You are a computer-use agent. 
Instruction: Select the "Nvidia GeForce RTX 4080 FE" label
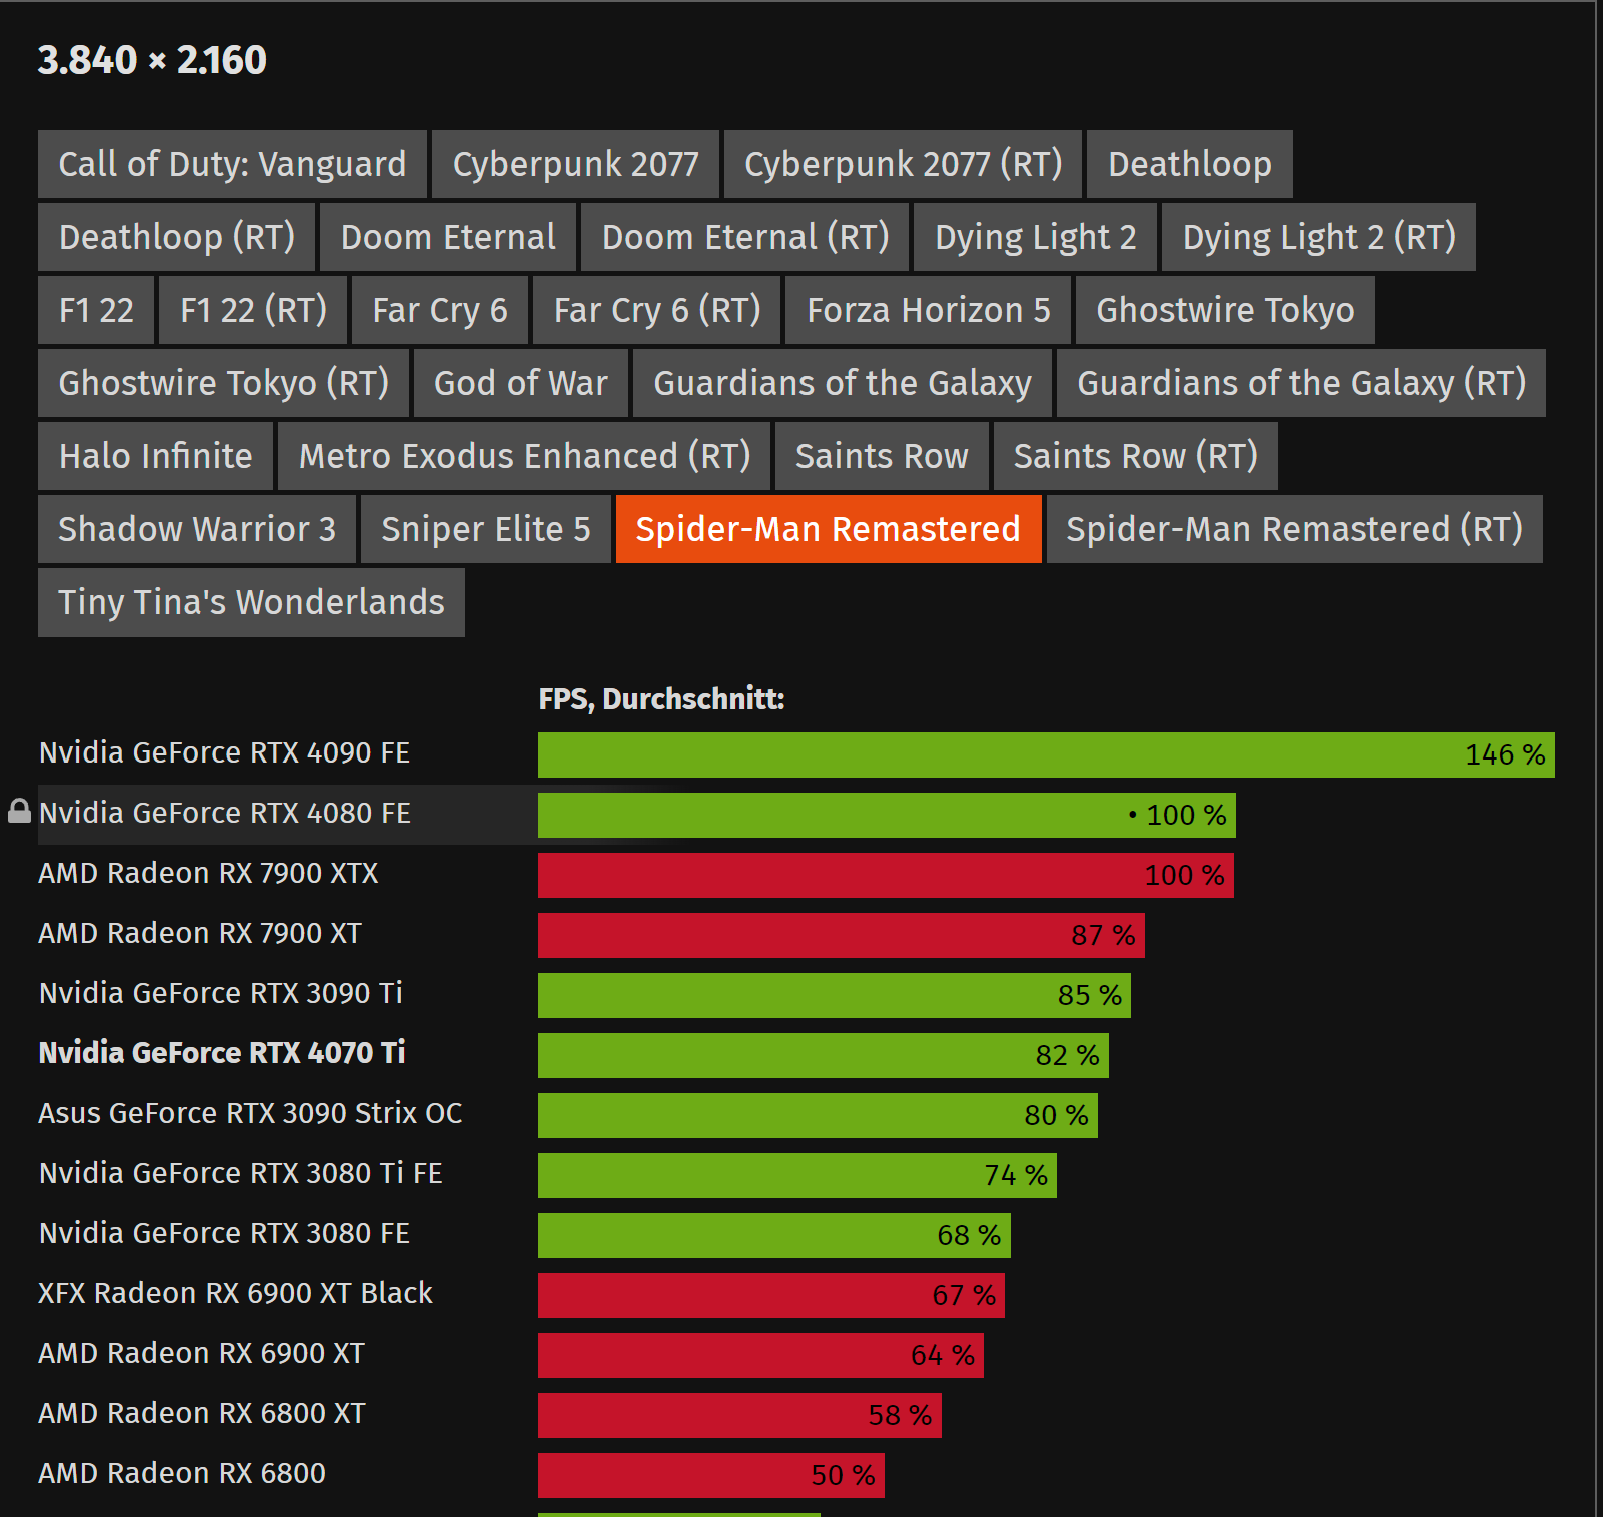(224, 813)
